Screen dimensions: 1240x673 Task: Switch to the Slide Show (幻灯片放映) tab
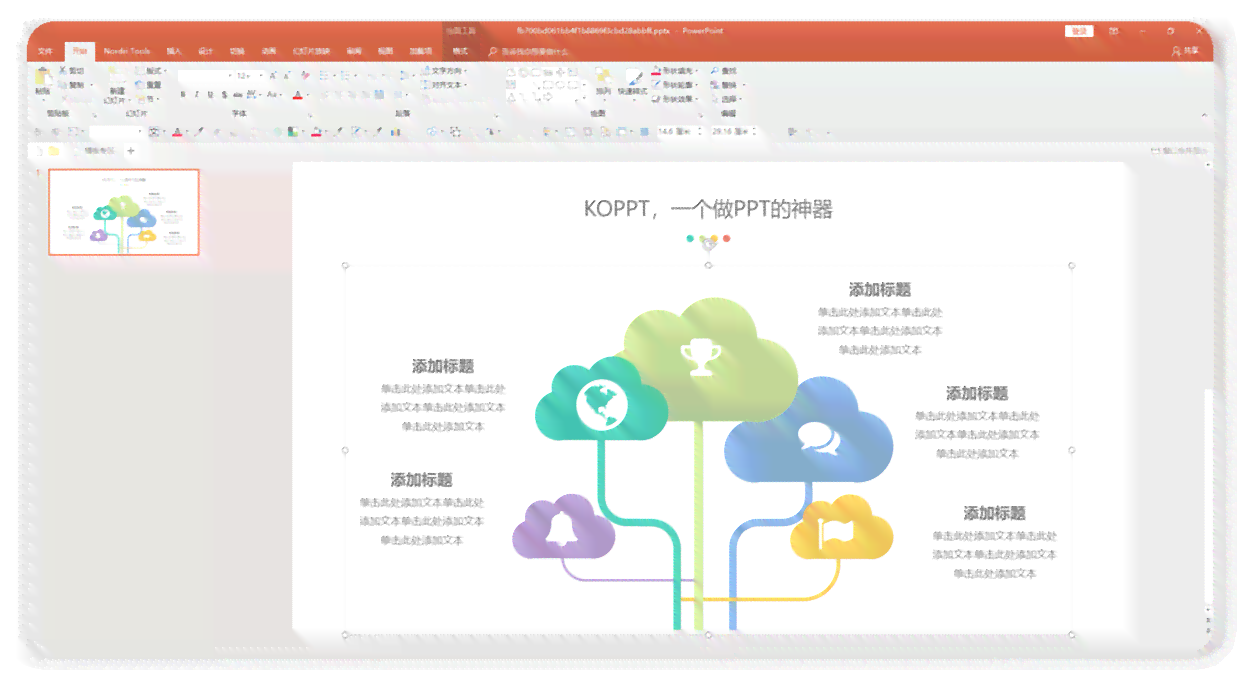point(311,50)
